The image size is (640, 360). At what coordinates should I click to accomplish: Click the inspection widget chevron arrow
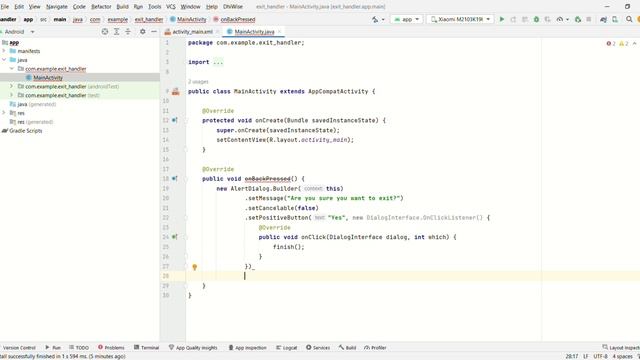click(x=634, y=44)
